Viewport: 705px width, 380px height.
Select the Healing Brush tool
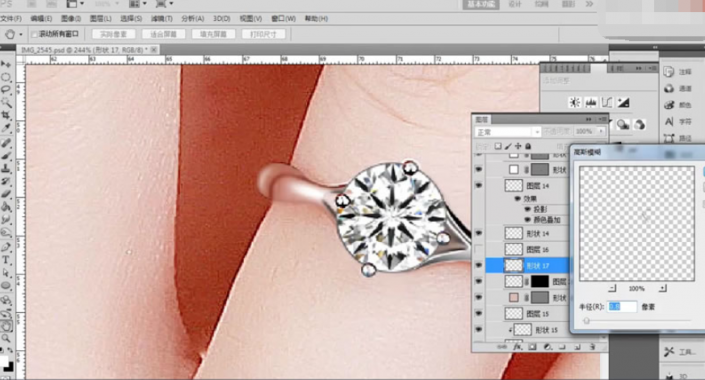click(x=6, y=143)
